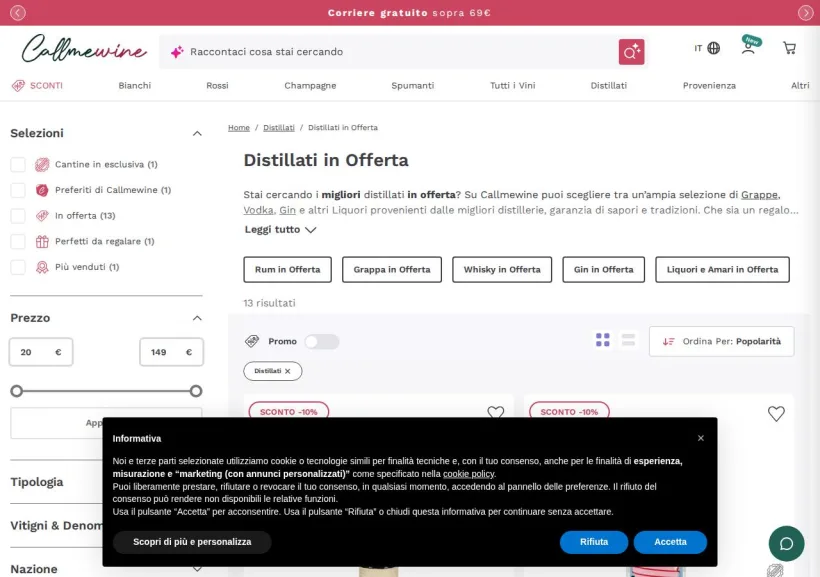820x577 pixels.
Task: Expand Leggi tutto description
Action: 280,230
